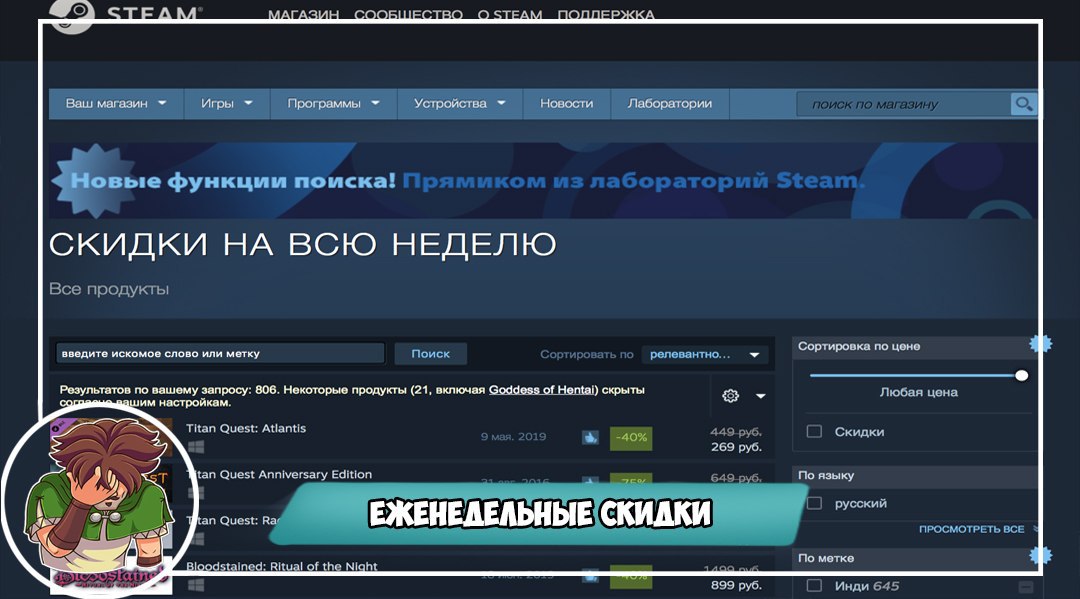The height and width of the screenshot is (599, 1080).
Task: Open the Программы dropdown menu
Action: 333,103
